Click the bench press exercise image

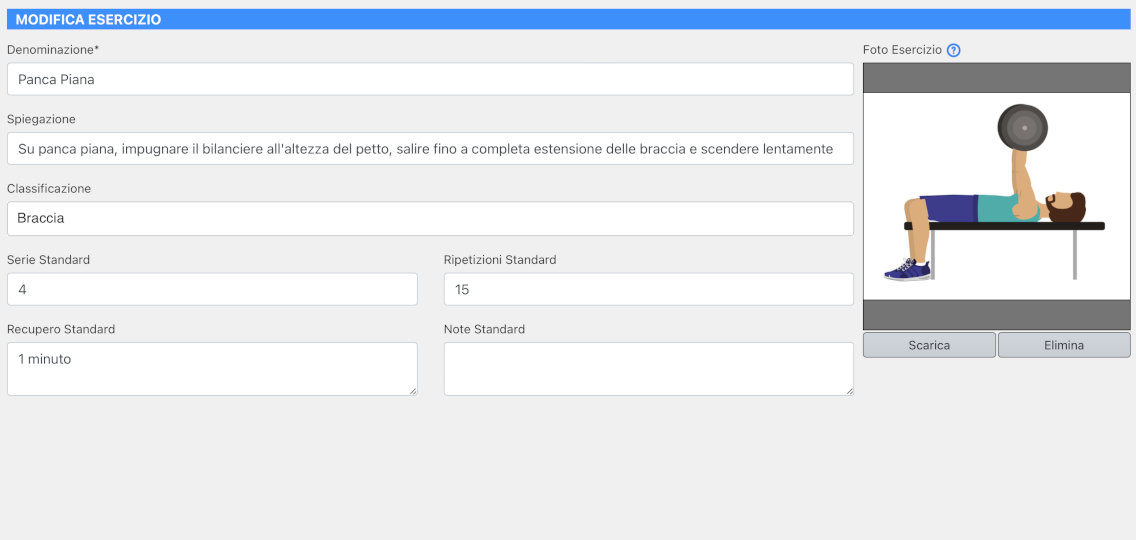coord(996,196)
